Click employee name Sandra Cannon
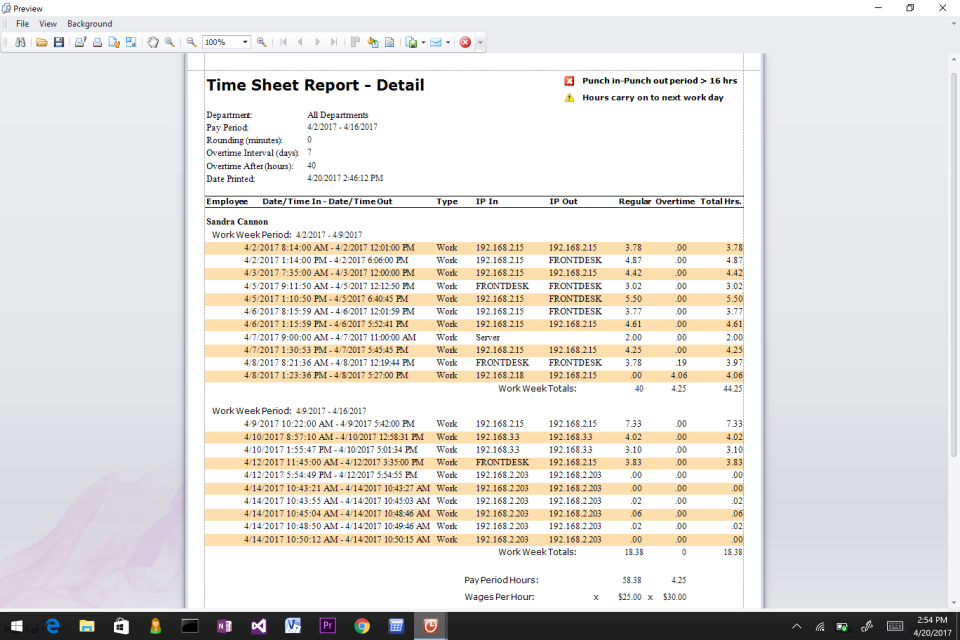The width and height of the screenshot is (960, 640). [237, 222]
